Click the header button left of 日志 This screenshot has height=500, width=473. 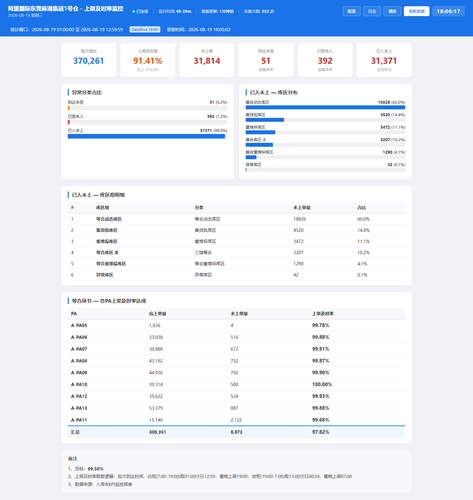coord(351,11)
